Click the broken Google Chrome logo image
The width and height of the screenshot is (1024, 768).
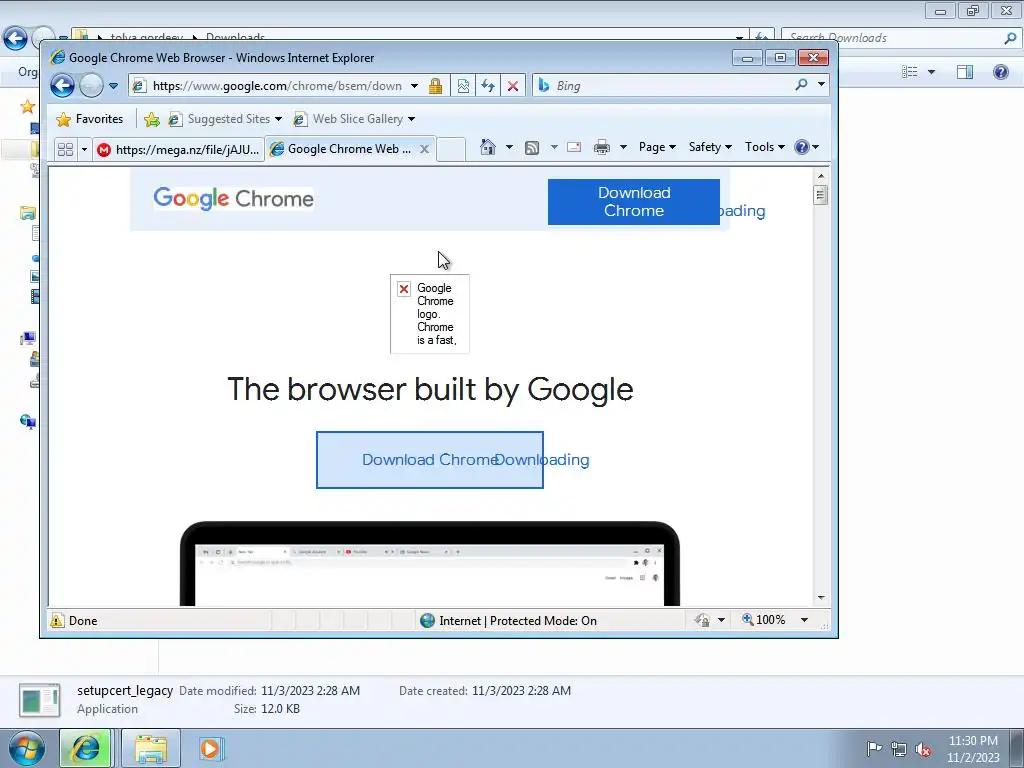point(429,313)
